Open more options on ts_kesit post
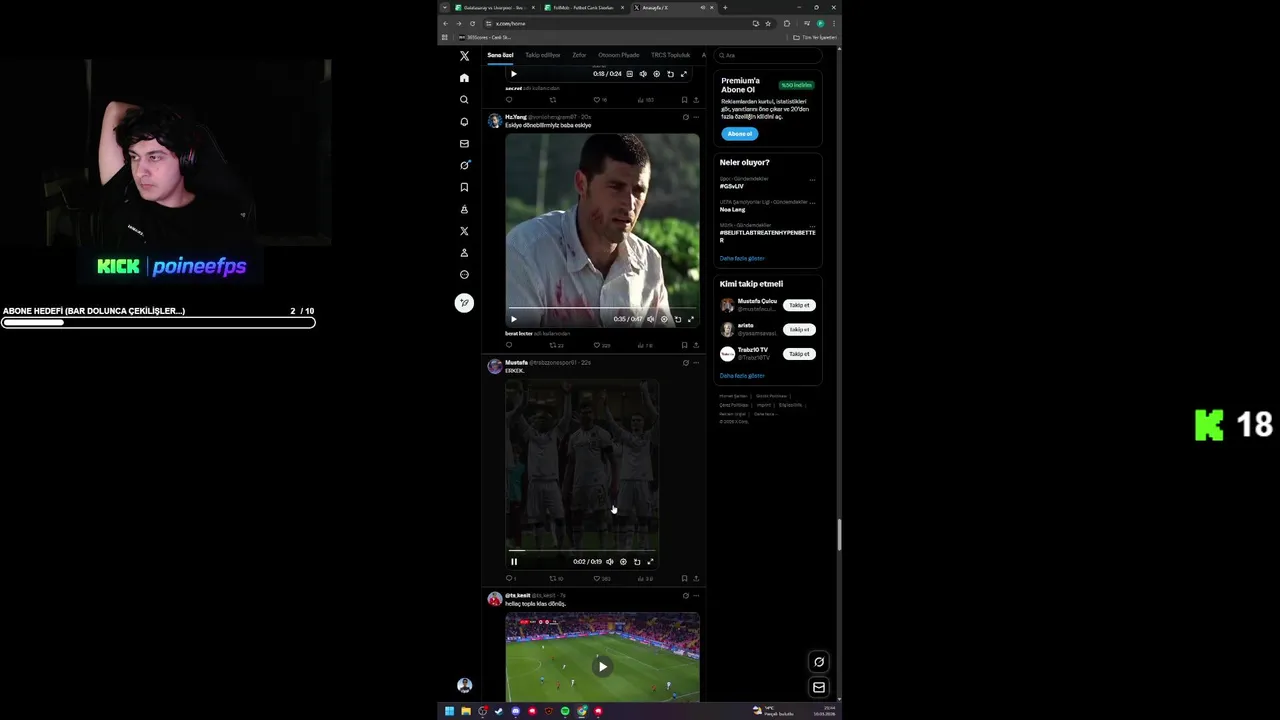This screenshot has width=1280, height=720. (x=696, y=595)
